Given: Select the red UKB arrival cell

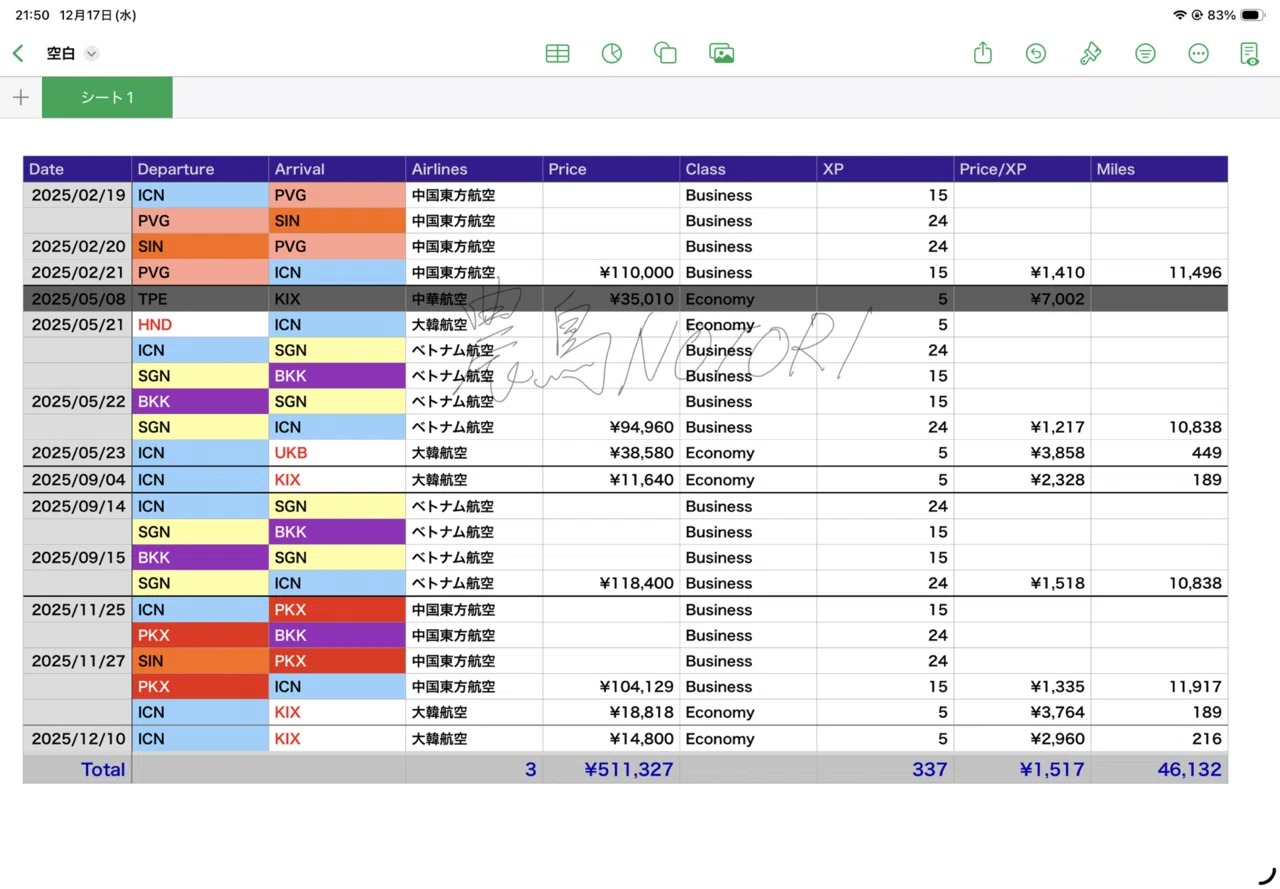Looking at the screenshot, I should [x=337, y=453].
